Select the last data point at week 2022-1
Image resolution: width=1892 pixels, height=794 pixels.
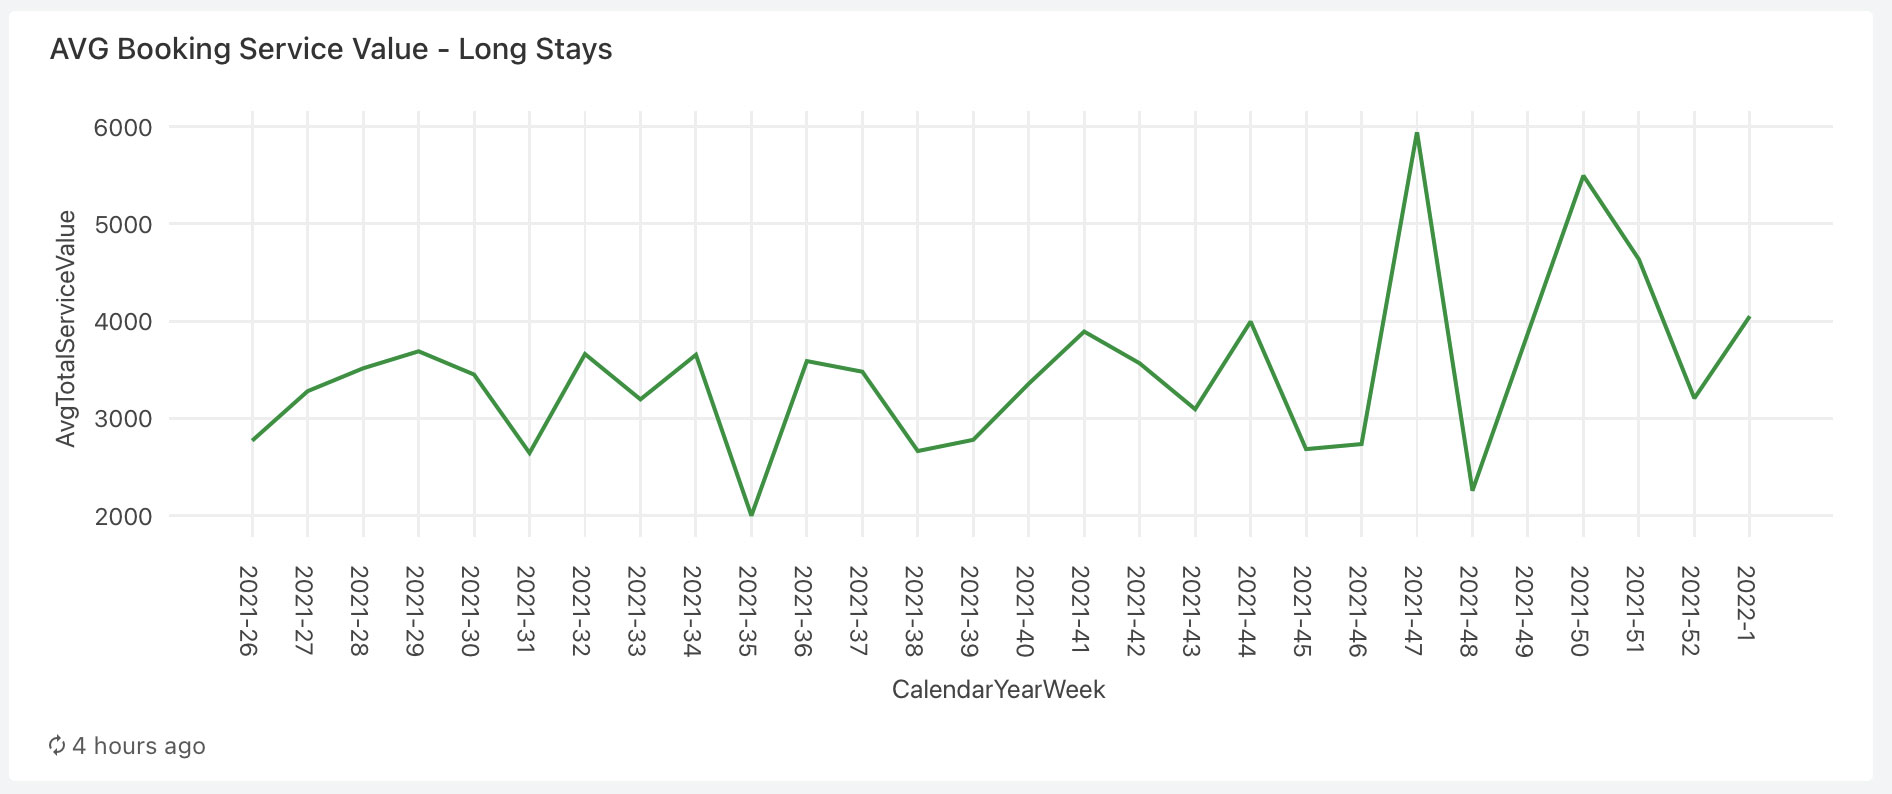pyautogui.click(x=1748, y=317)
